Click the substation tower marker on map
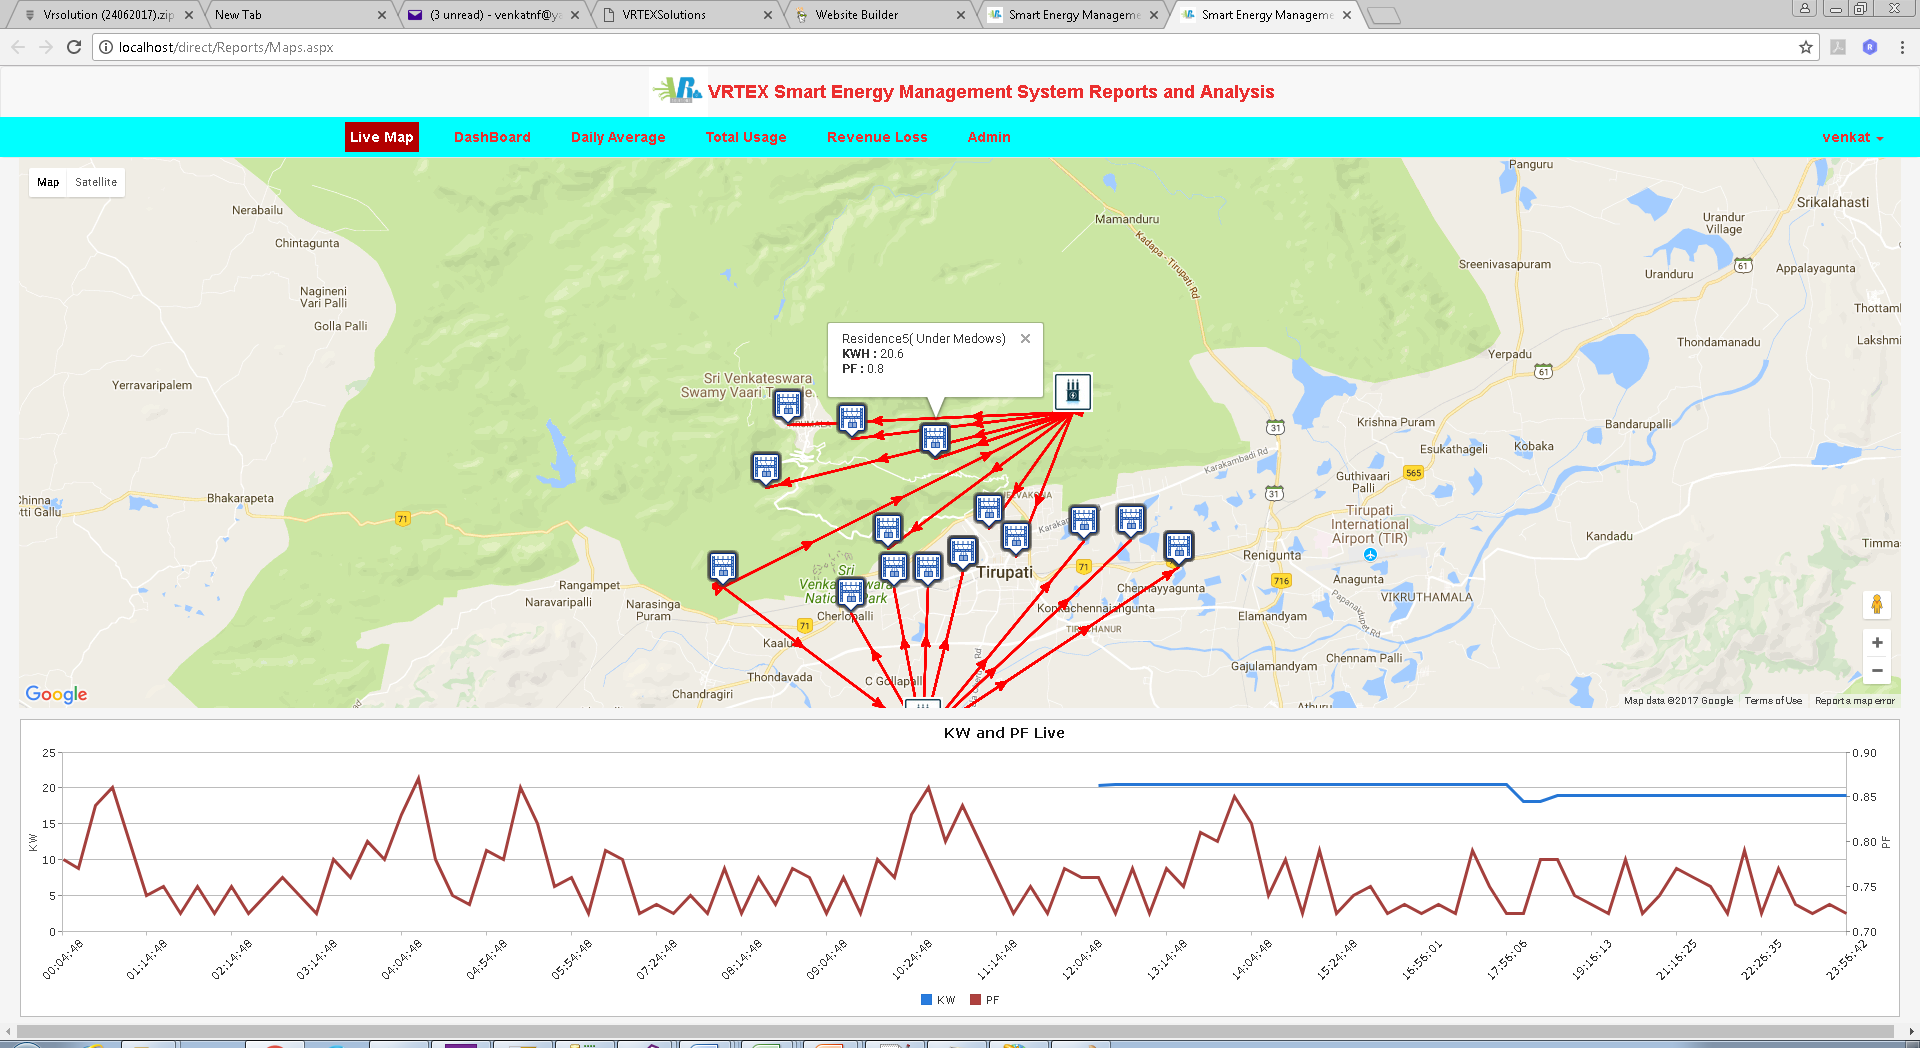Image resolution: width=1920 pixels, height=1048 pixels. (1072, 391)
